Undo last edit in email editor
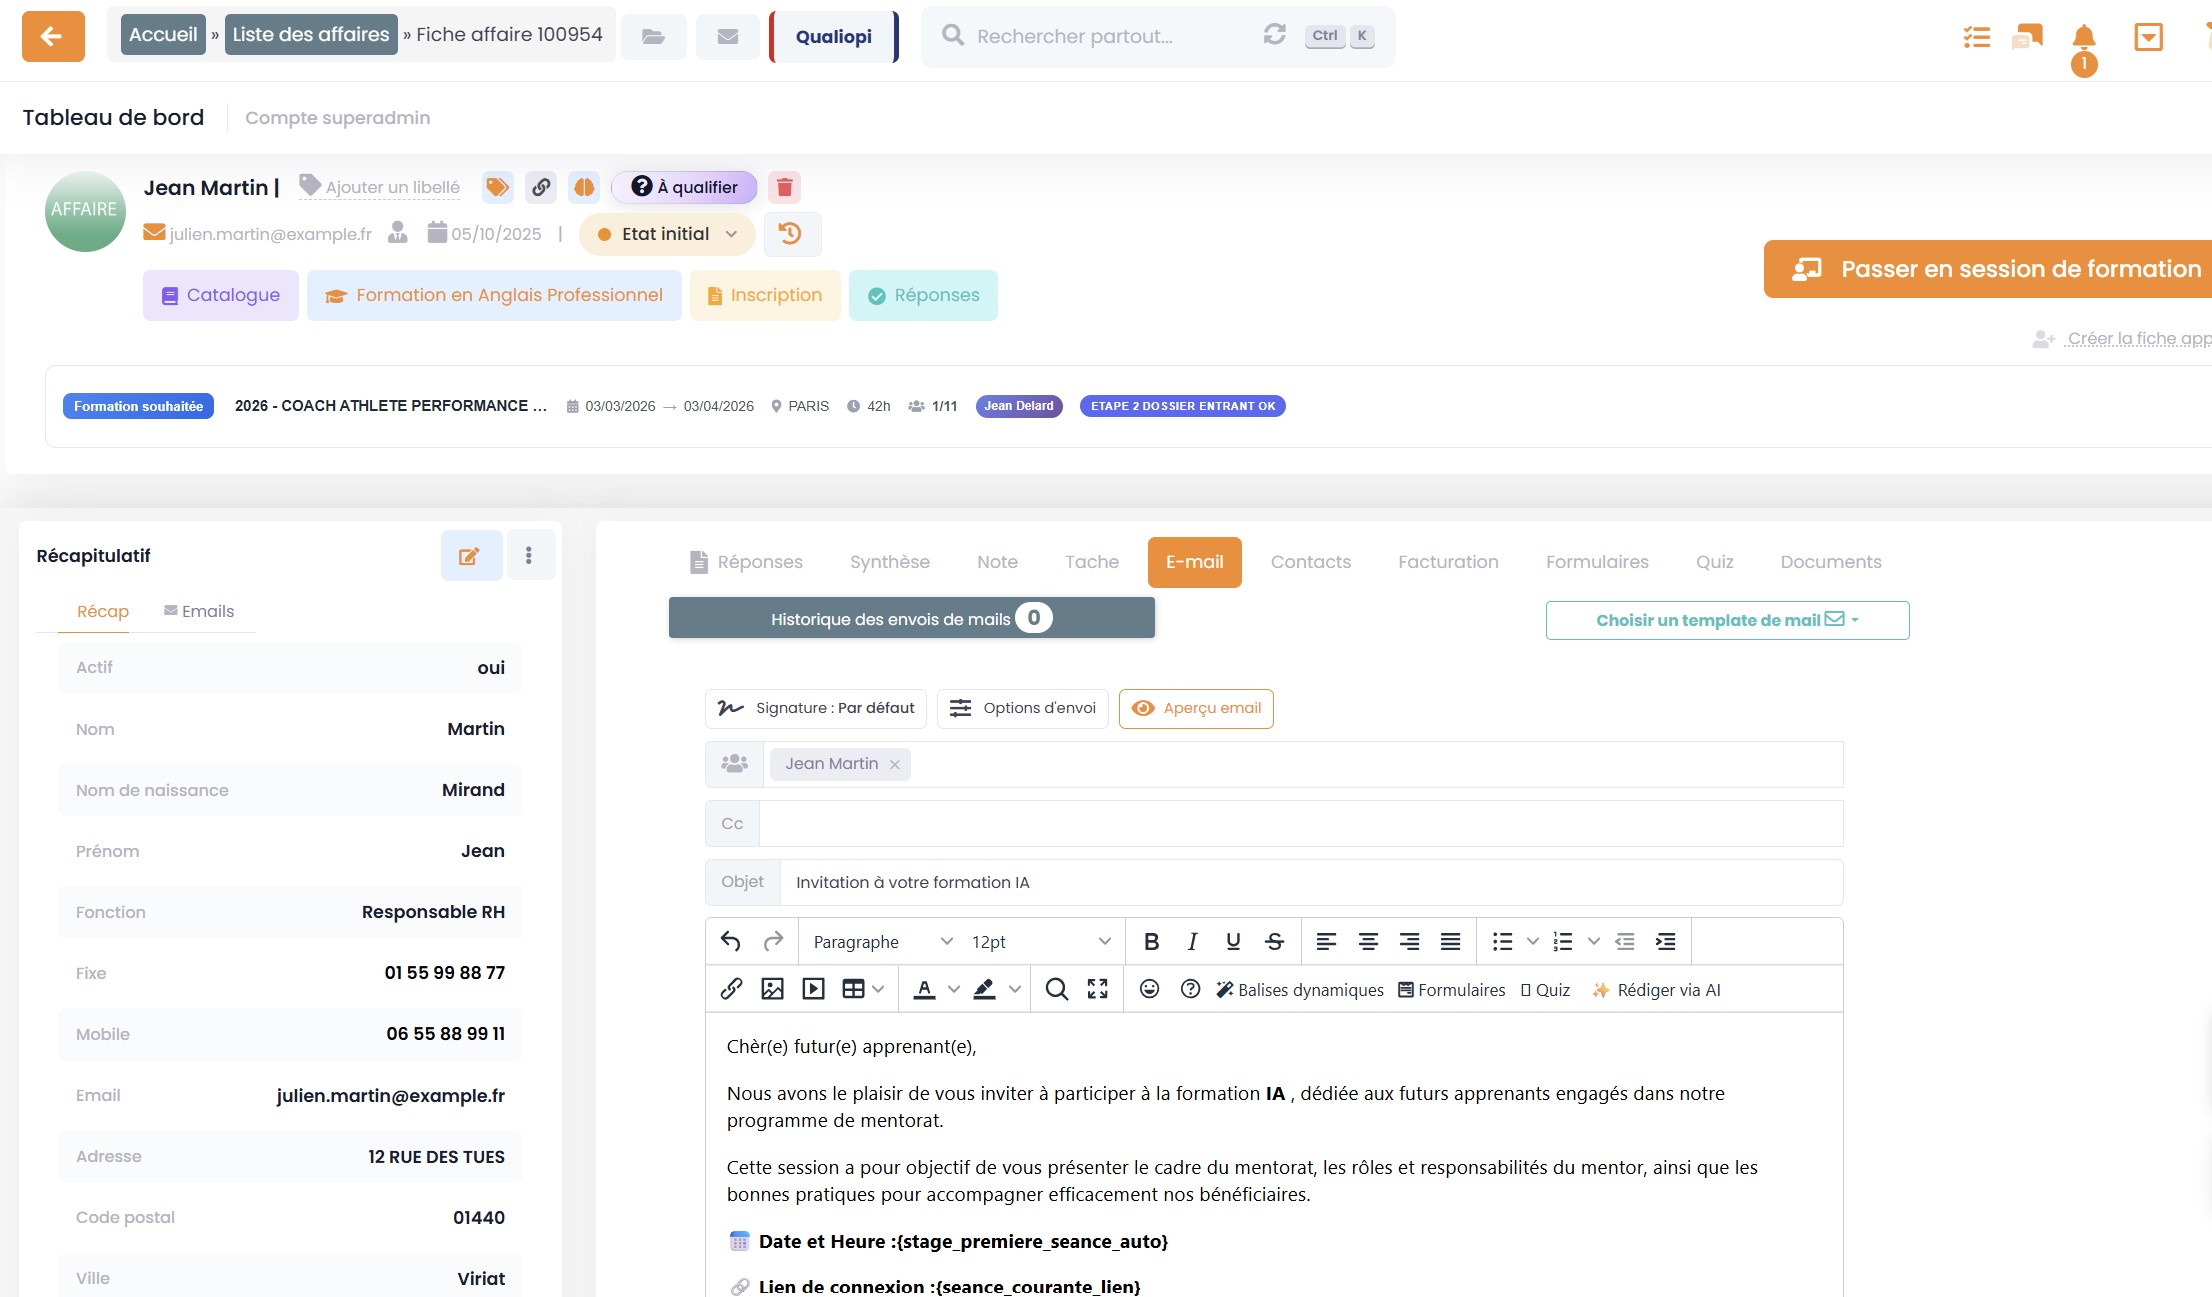 (731, 942)
